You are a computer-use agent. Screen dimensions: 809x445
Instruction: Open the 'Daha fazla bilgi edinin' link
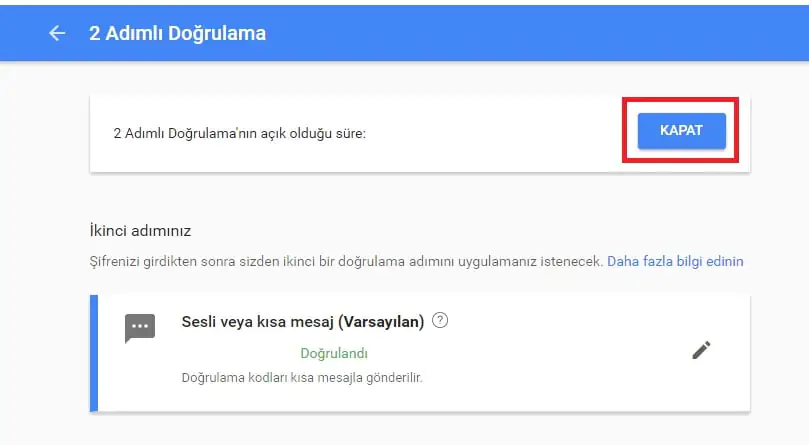(675, 261)
